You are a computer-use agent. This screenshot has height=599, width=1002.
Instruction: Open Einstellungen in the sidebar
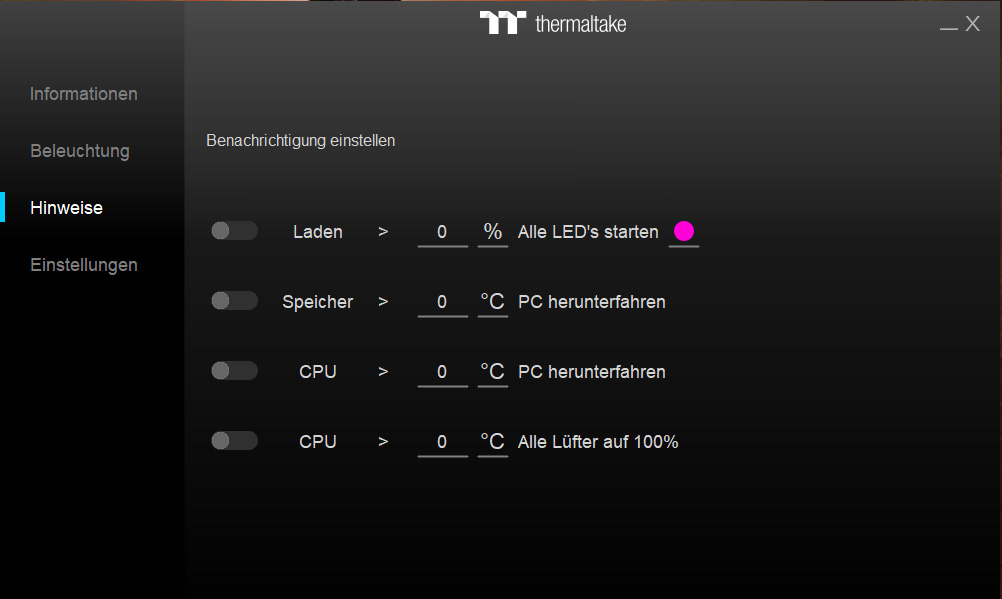coord(84,265)
